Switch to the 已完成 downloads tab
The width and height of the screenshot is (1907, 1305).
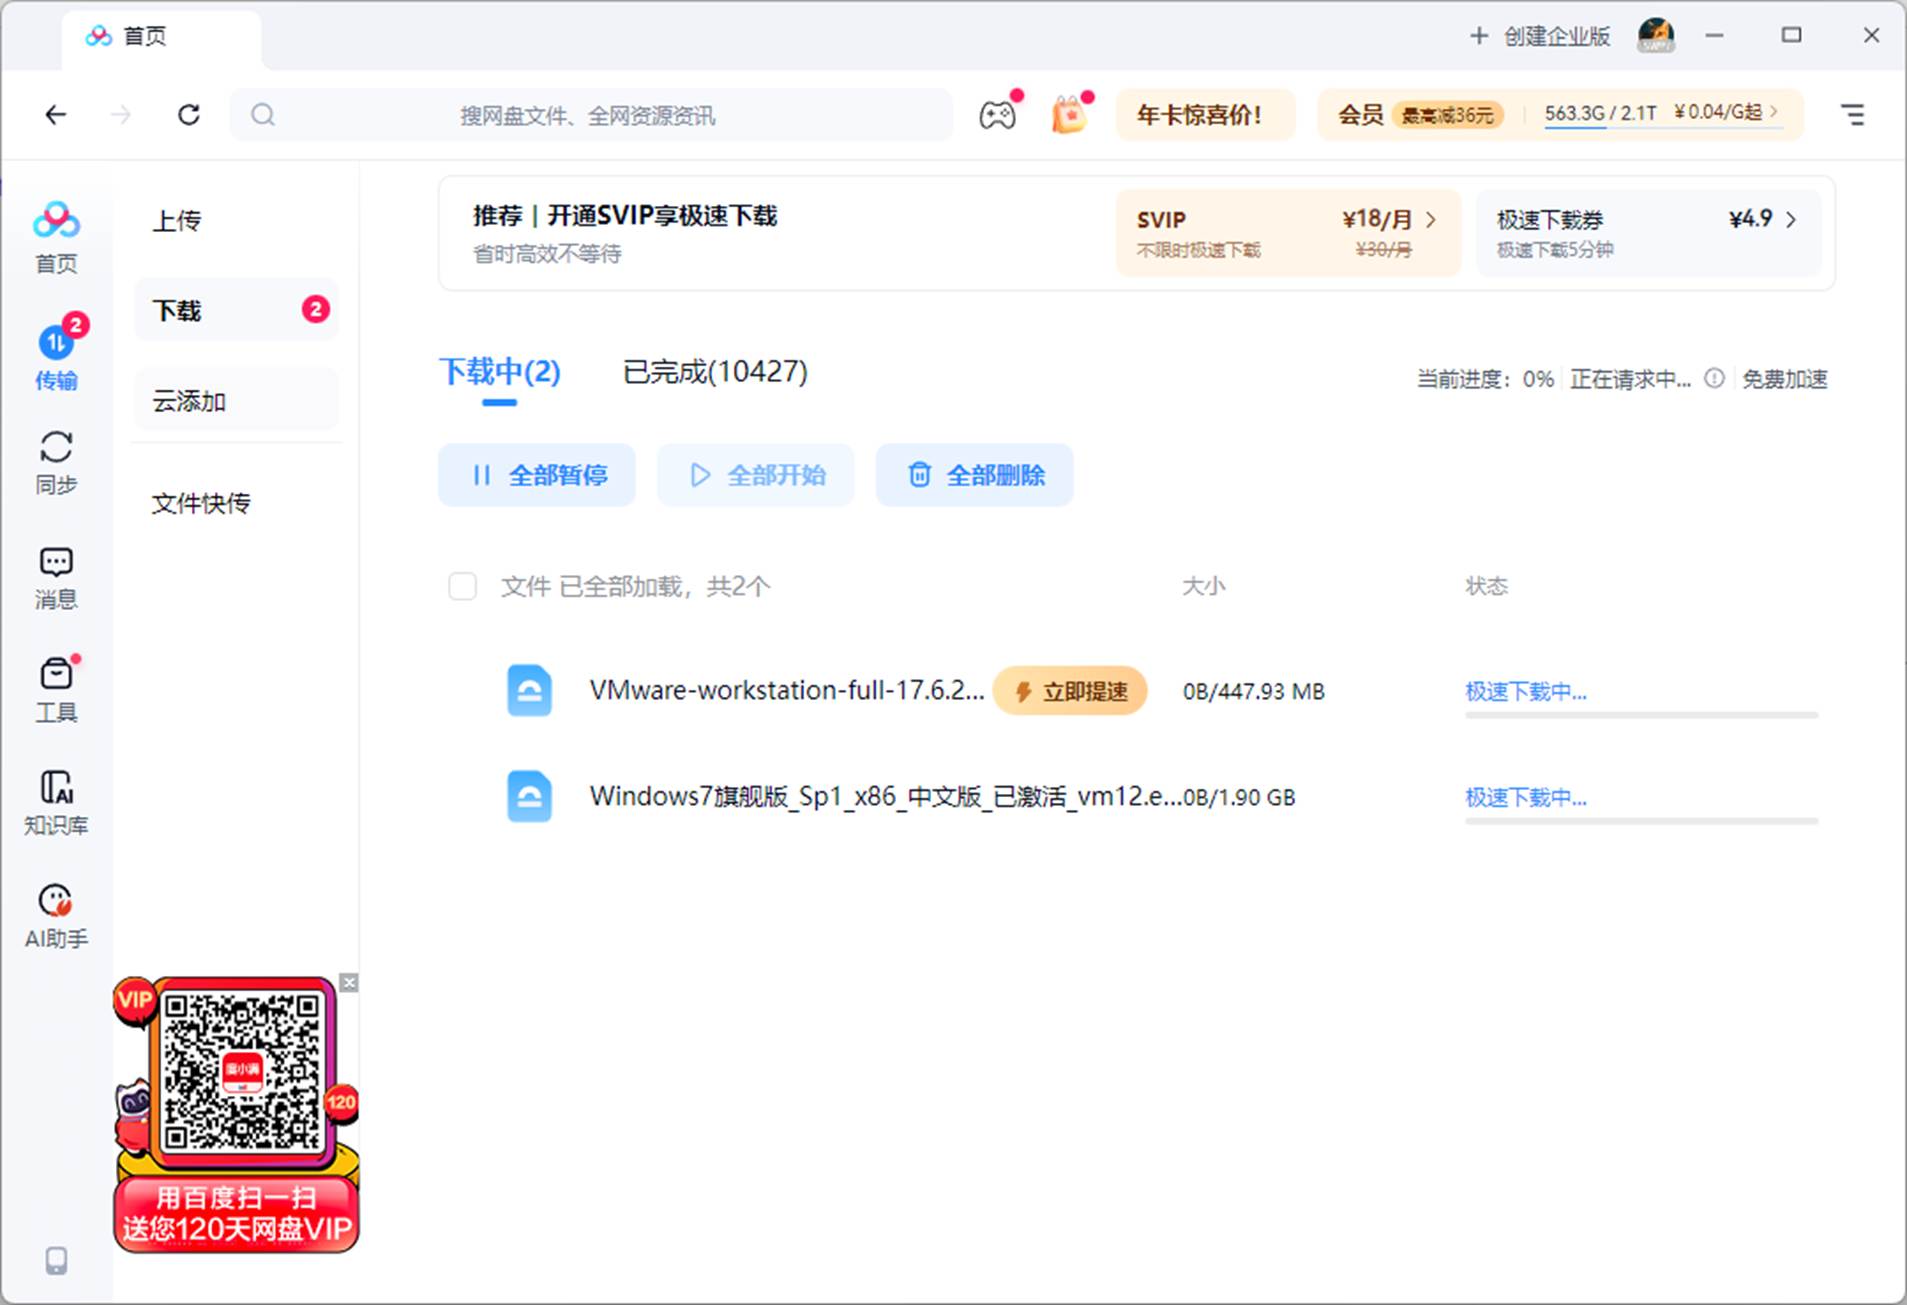tap(712, 372)
